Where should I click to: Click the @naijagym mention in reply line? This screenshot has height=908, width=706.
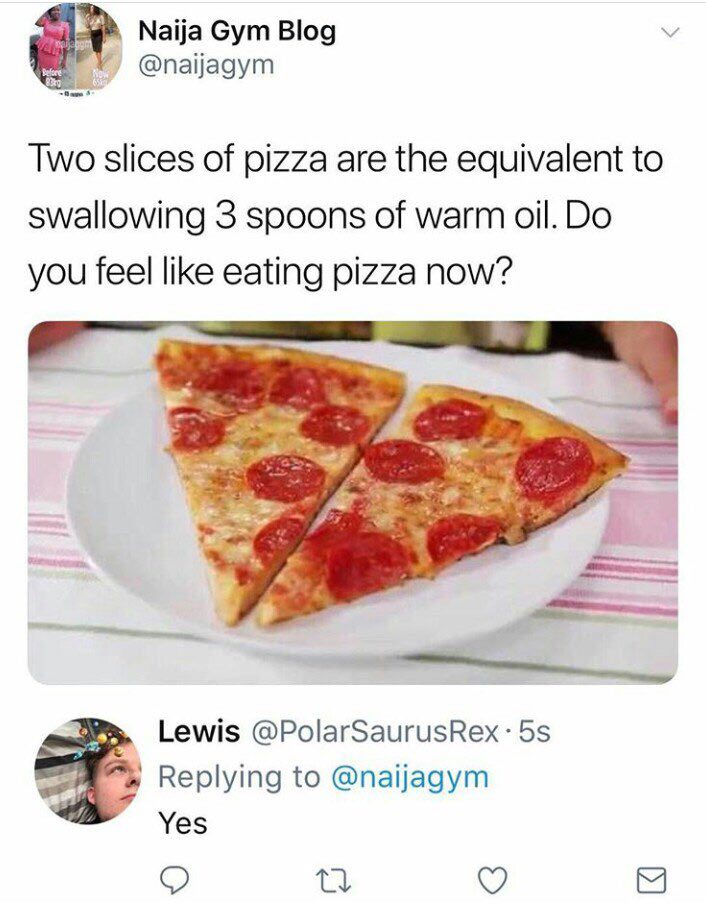[410, 777]
